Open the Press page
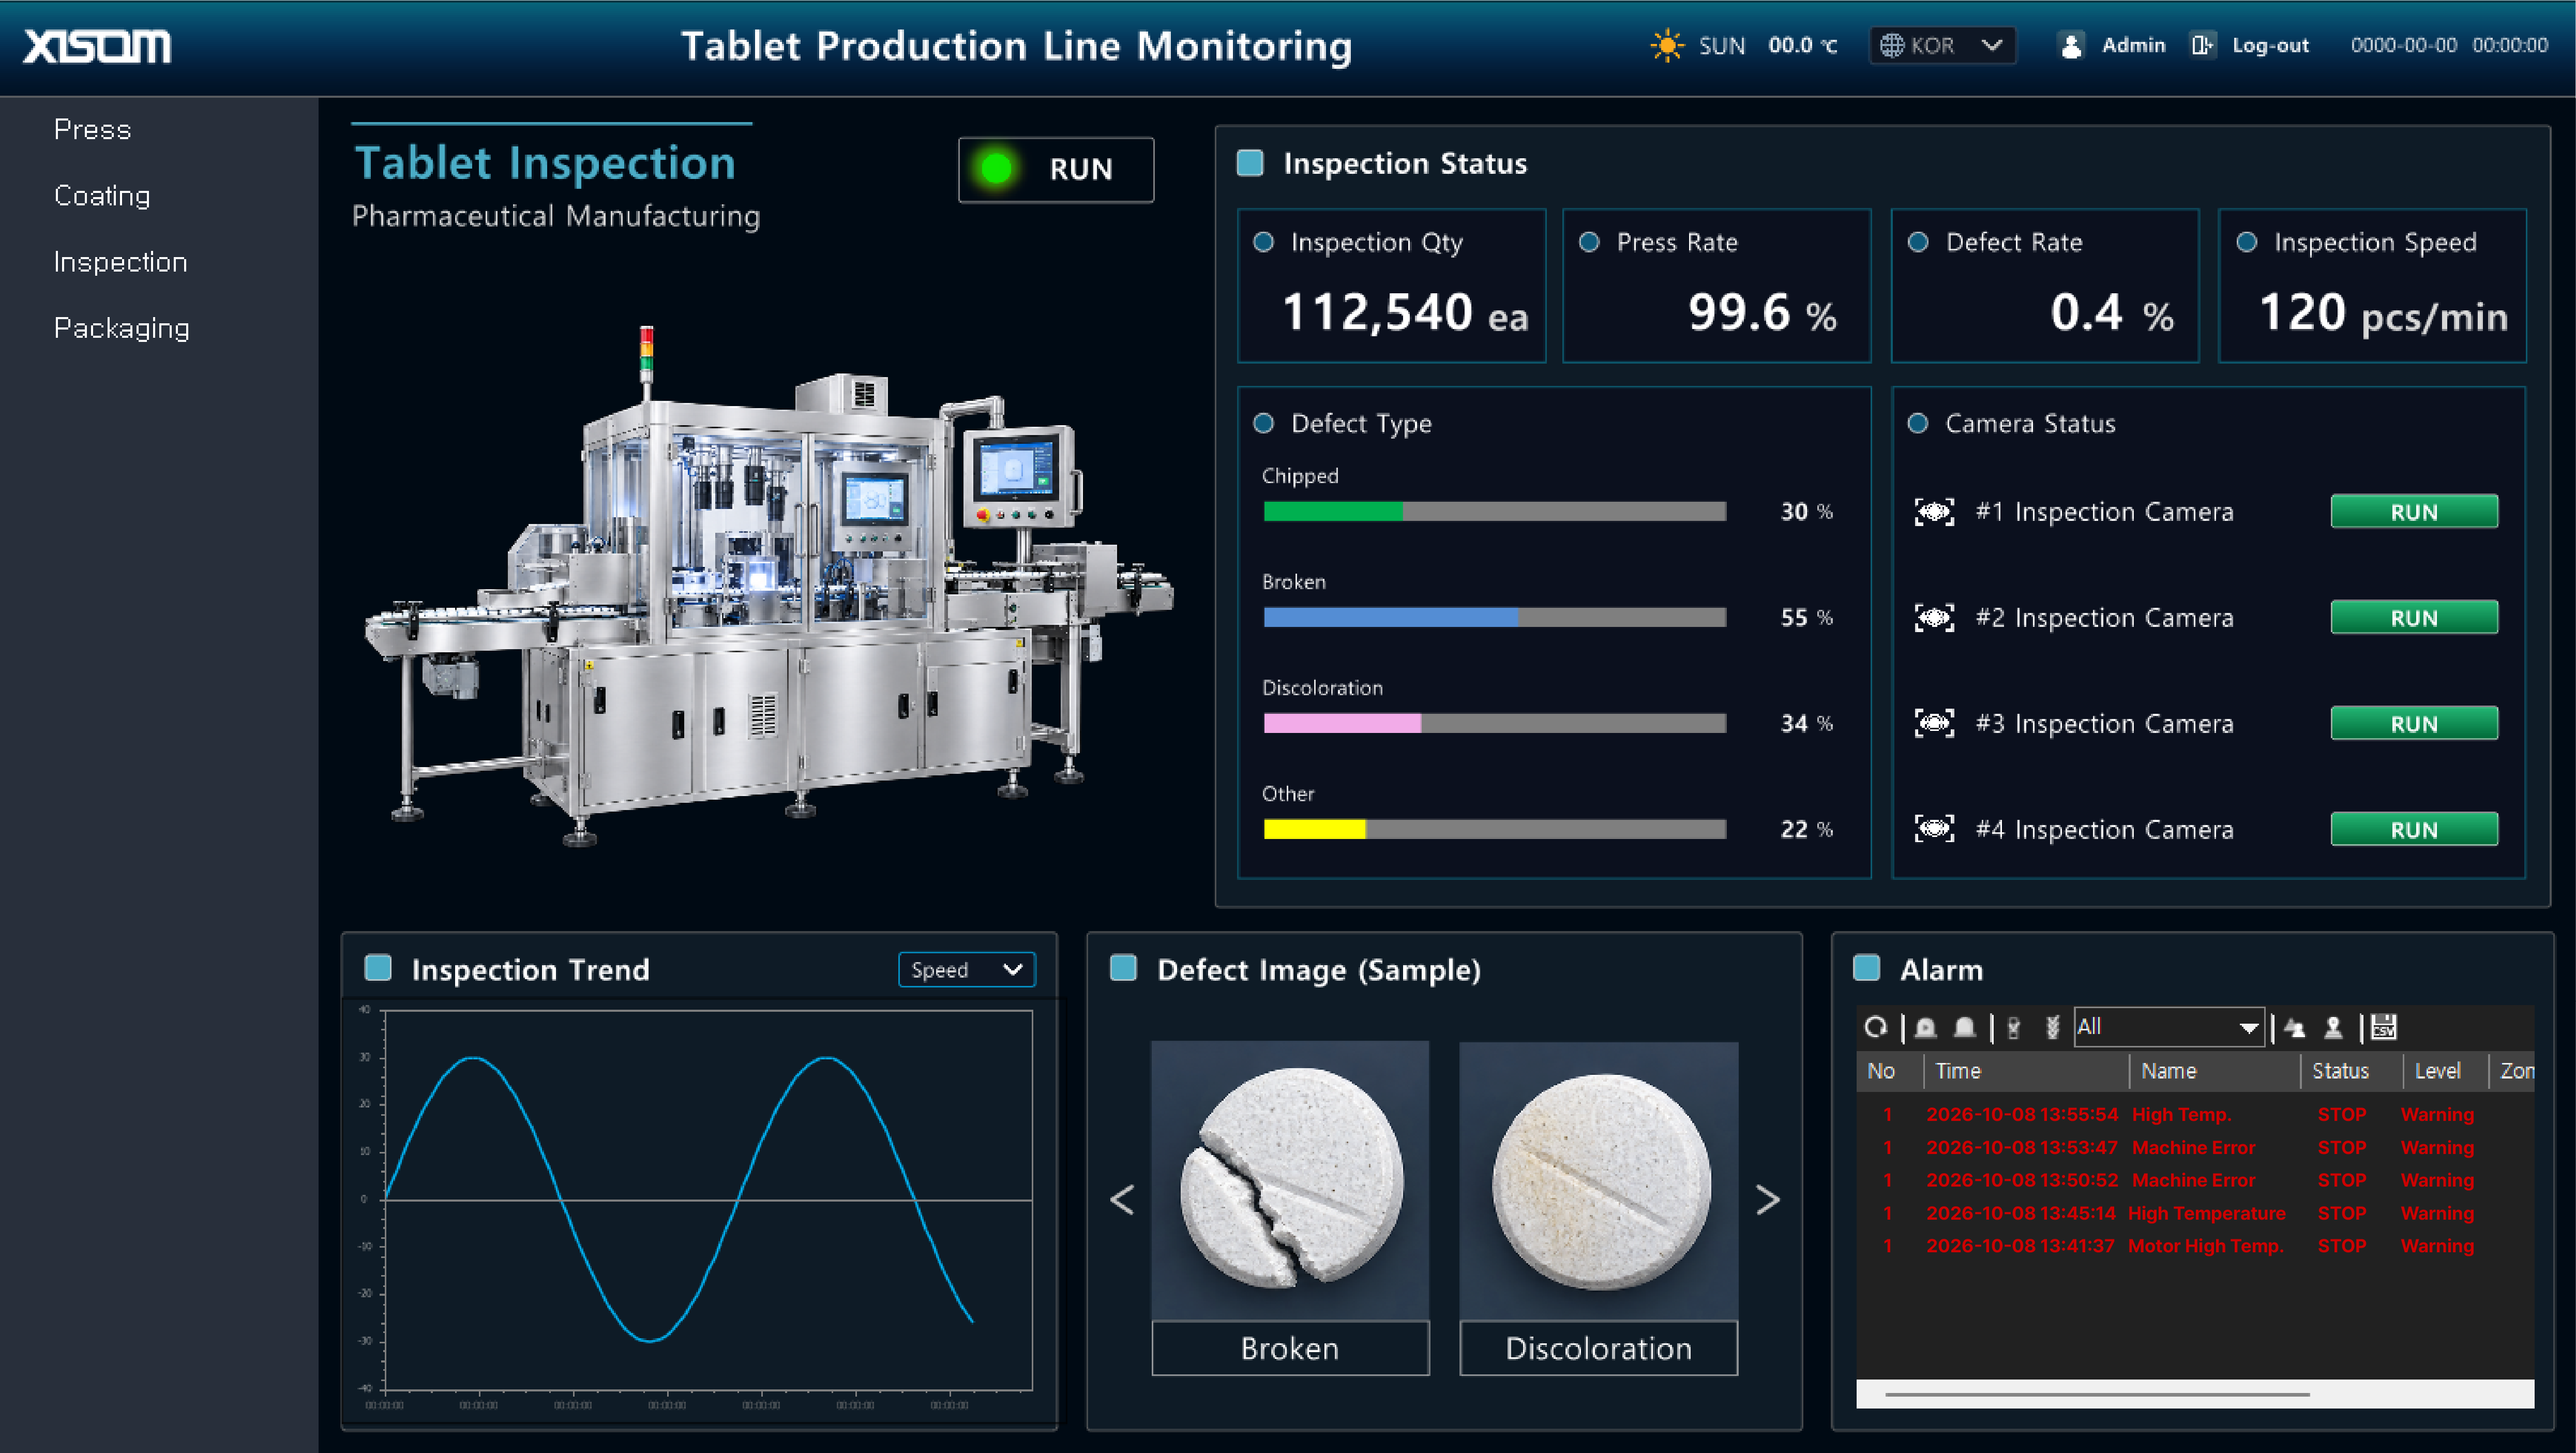This screenshot has width=2576, height=1453. coord(93,130)
